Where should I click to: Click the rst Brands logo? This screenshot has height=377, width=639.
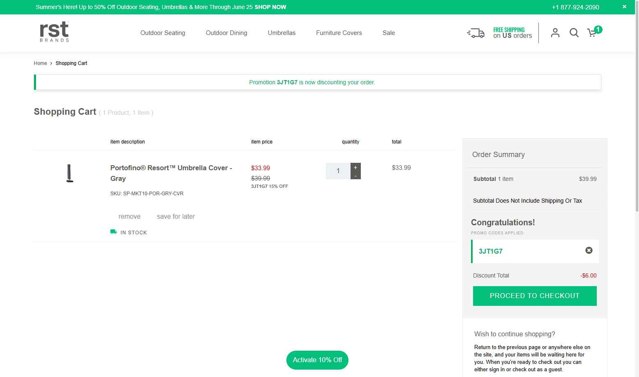coord(54,31)
